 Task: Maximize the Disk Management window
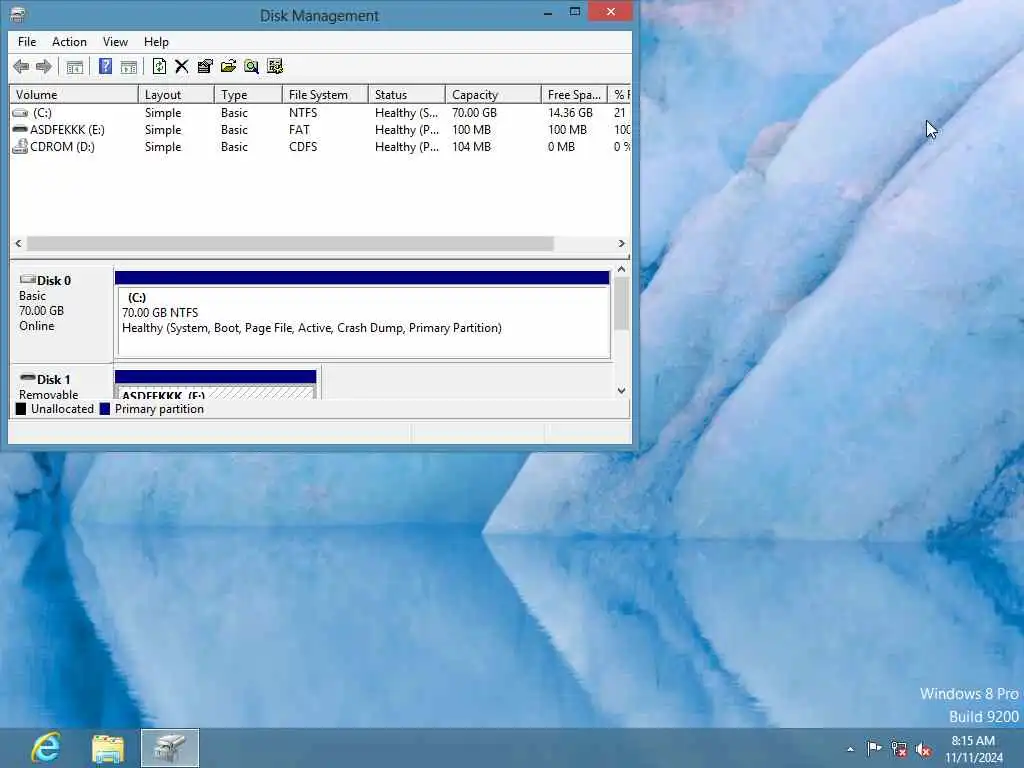[575, 12]
